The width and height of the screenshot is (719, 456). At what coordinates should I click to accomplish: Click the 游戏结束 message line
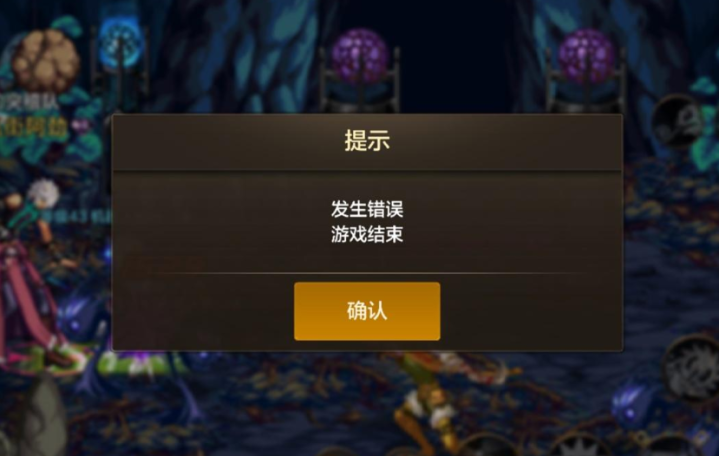tap(367, 234)
